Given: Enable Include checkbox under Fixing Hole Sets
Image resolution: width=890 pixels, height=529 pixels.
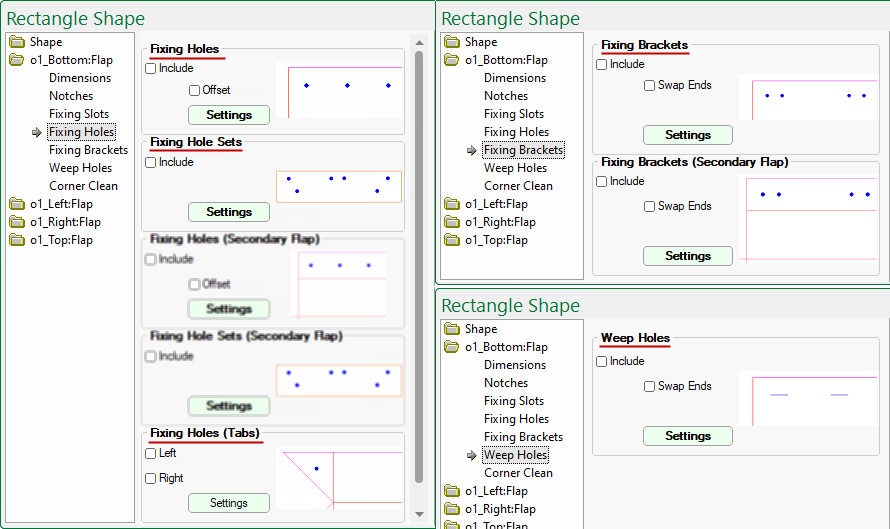Looking at the screenshot, I should pyautogui.click(x=151, y=162).
